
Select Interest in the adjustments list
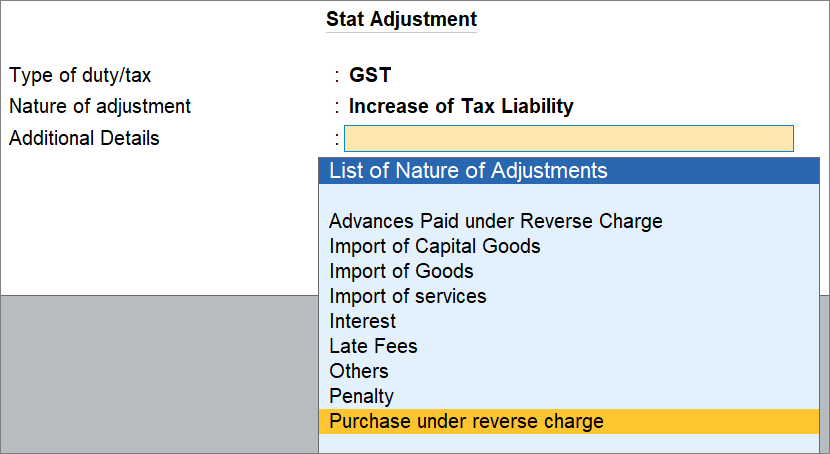[362, 321]
